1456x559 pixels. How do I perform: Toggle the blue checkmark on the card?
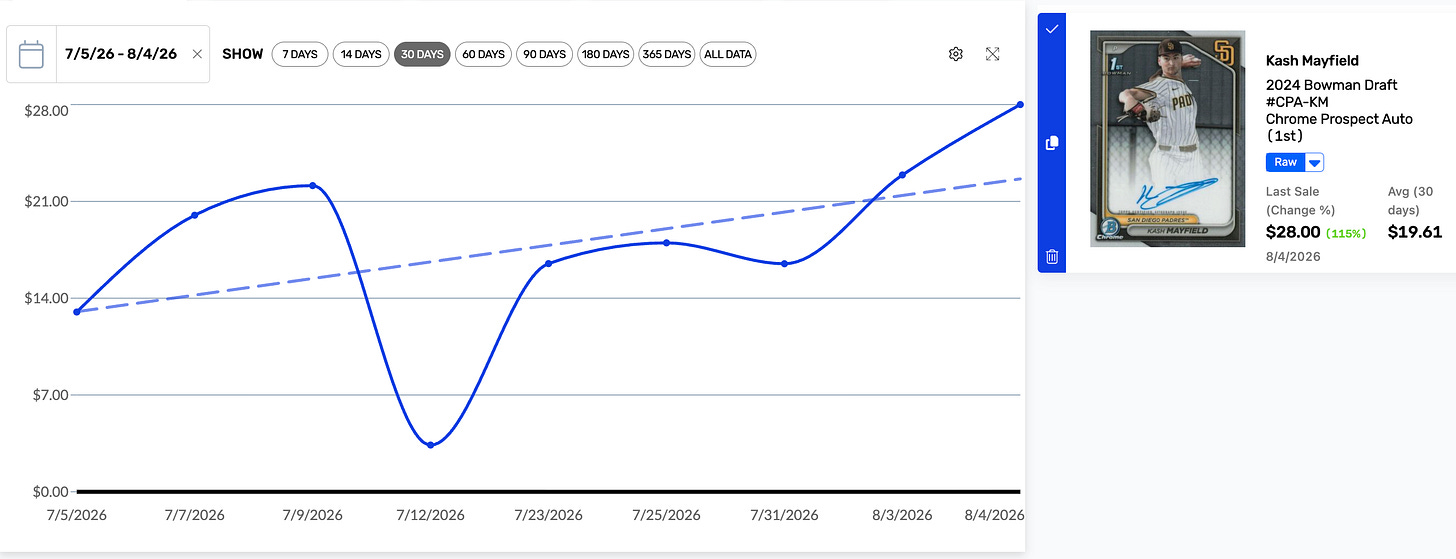(x=1052, y=30)
